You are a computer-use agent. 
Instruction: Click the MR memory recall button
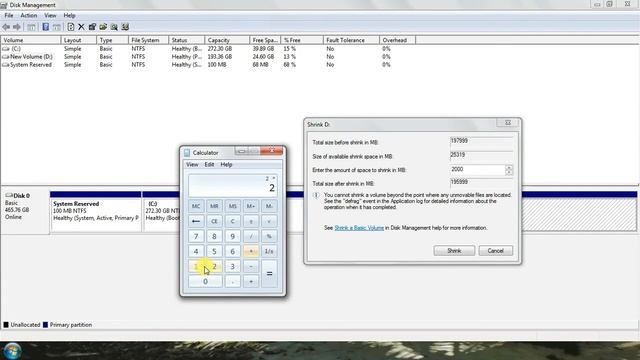click(x=214, y=206)
